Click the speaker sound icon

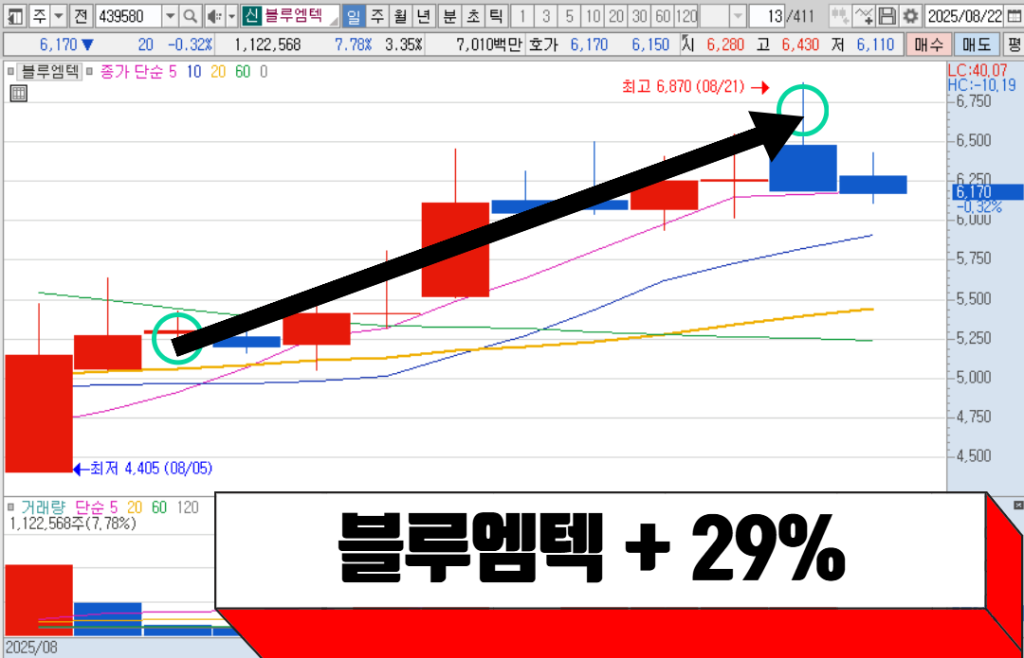tap(215, 15)
